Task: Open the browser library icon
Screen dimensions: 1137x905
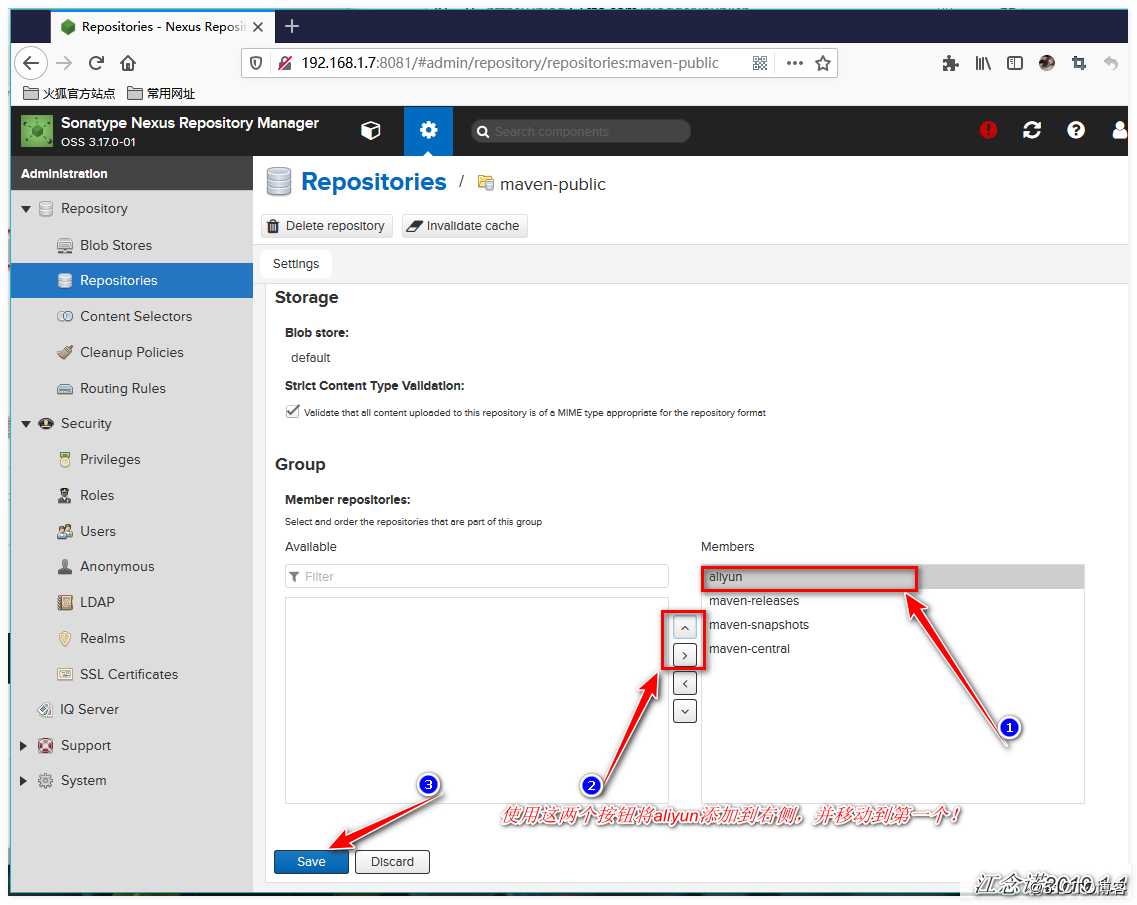Action: pos(983,63)
